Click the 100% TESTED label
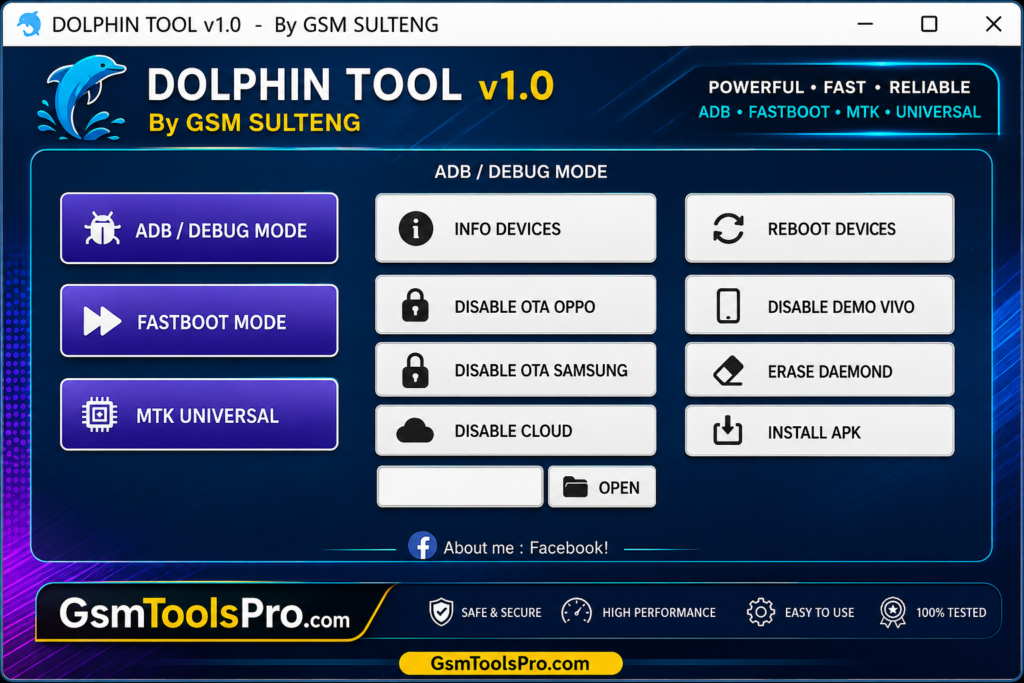Viewport: 1024px width, 683px height. (x=951, y=612)
